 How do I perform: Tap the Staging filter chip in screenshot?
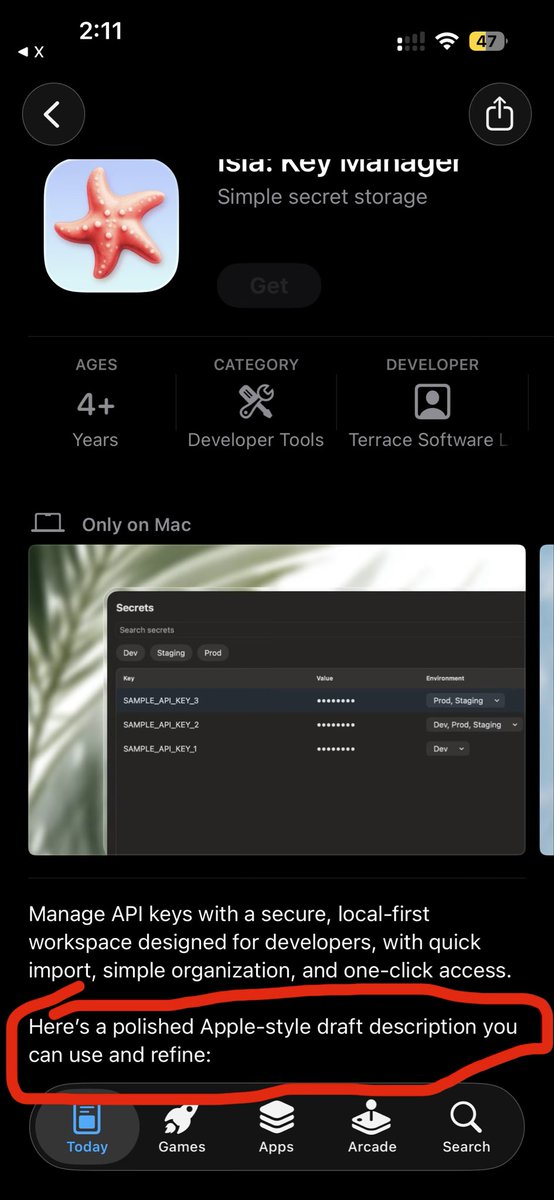[x=171, y=652]
